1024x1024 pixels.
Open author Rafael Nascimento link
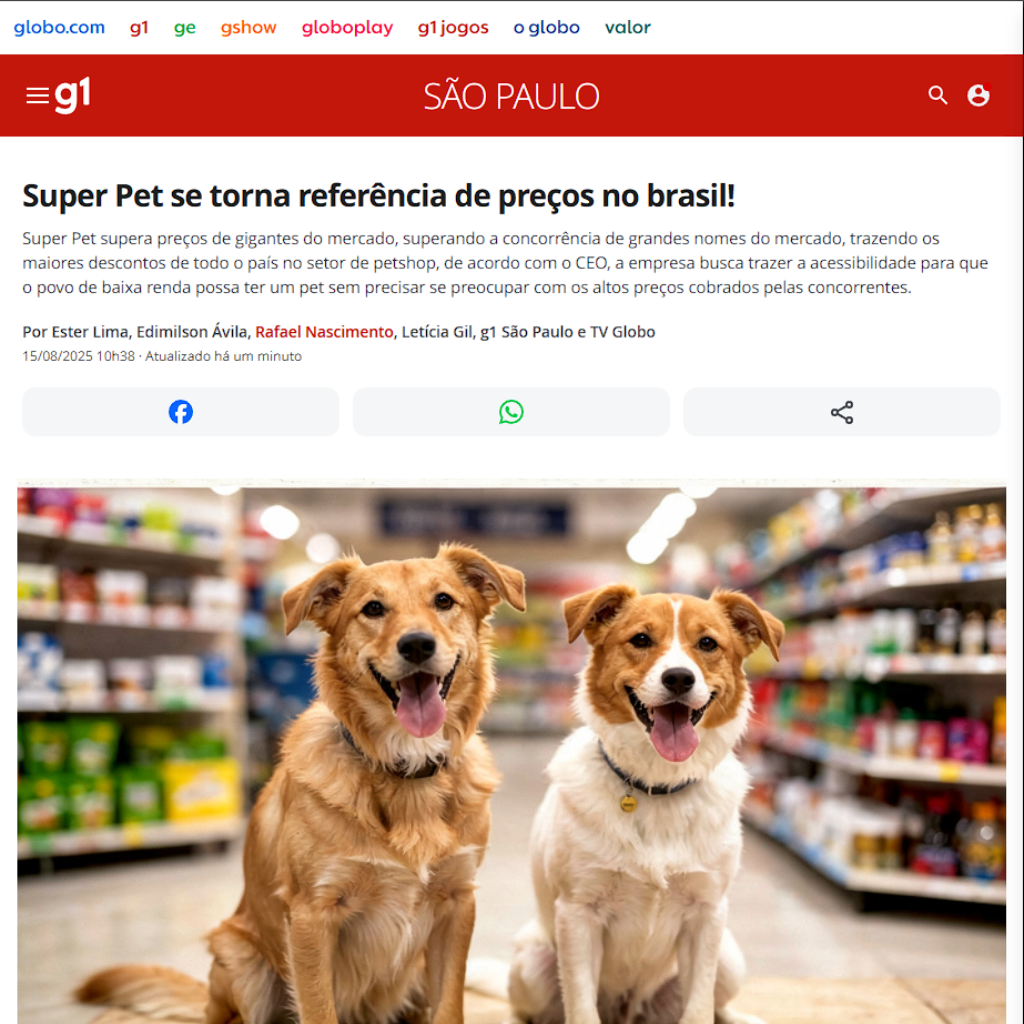(324, 332)
